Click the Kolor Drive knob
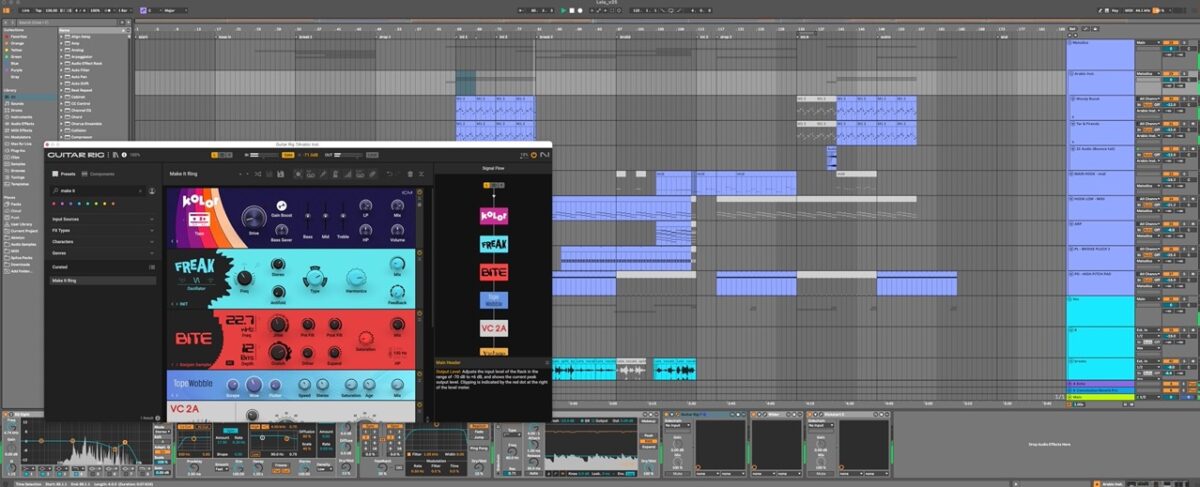Image resolution: width=1200 pixels, height=487 pixels. pos(254,218)
